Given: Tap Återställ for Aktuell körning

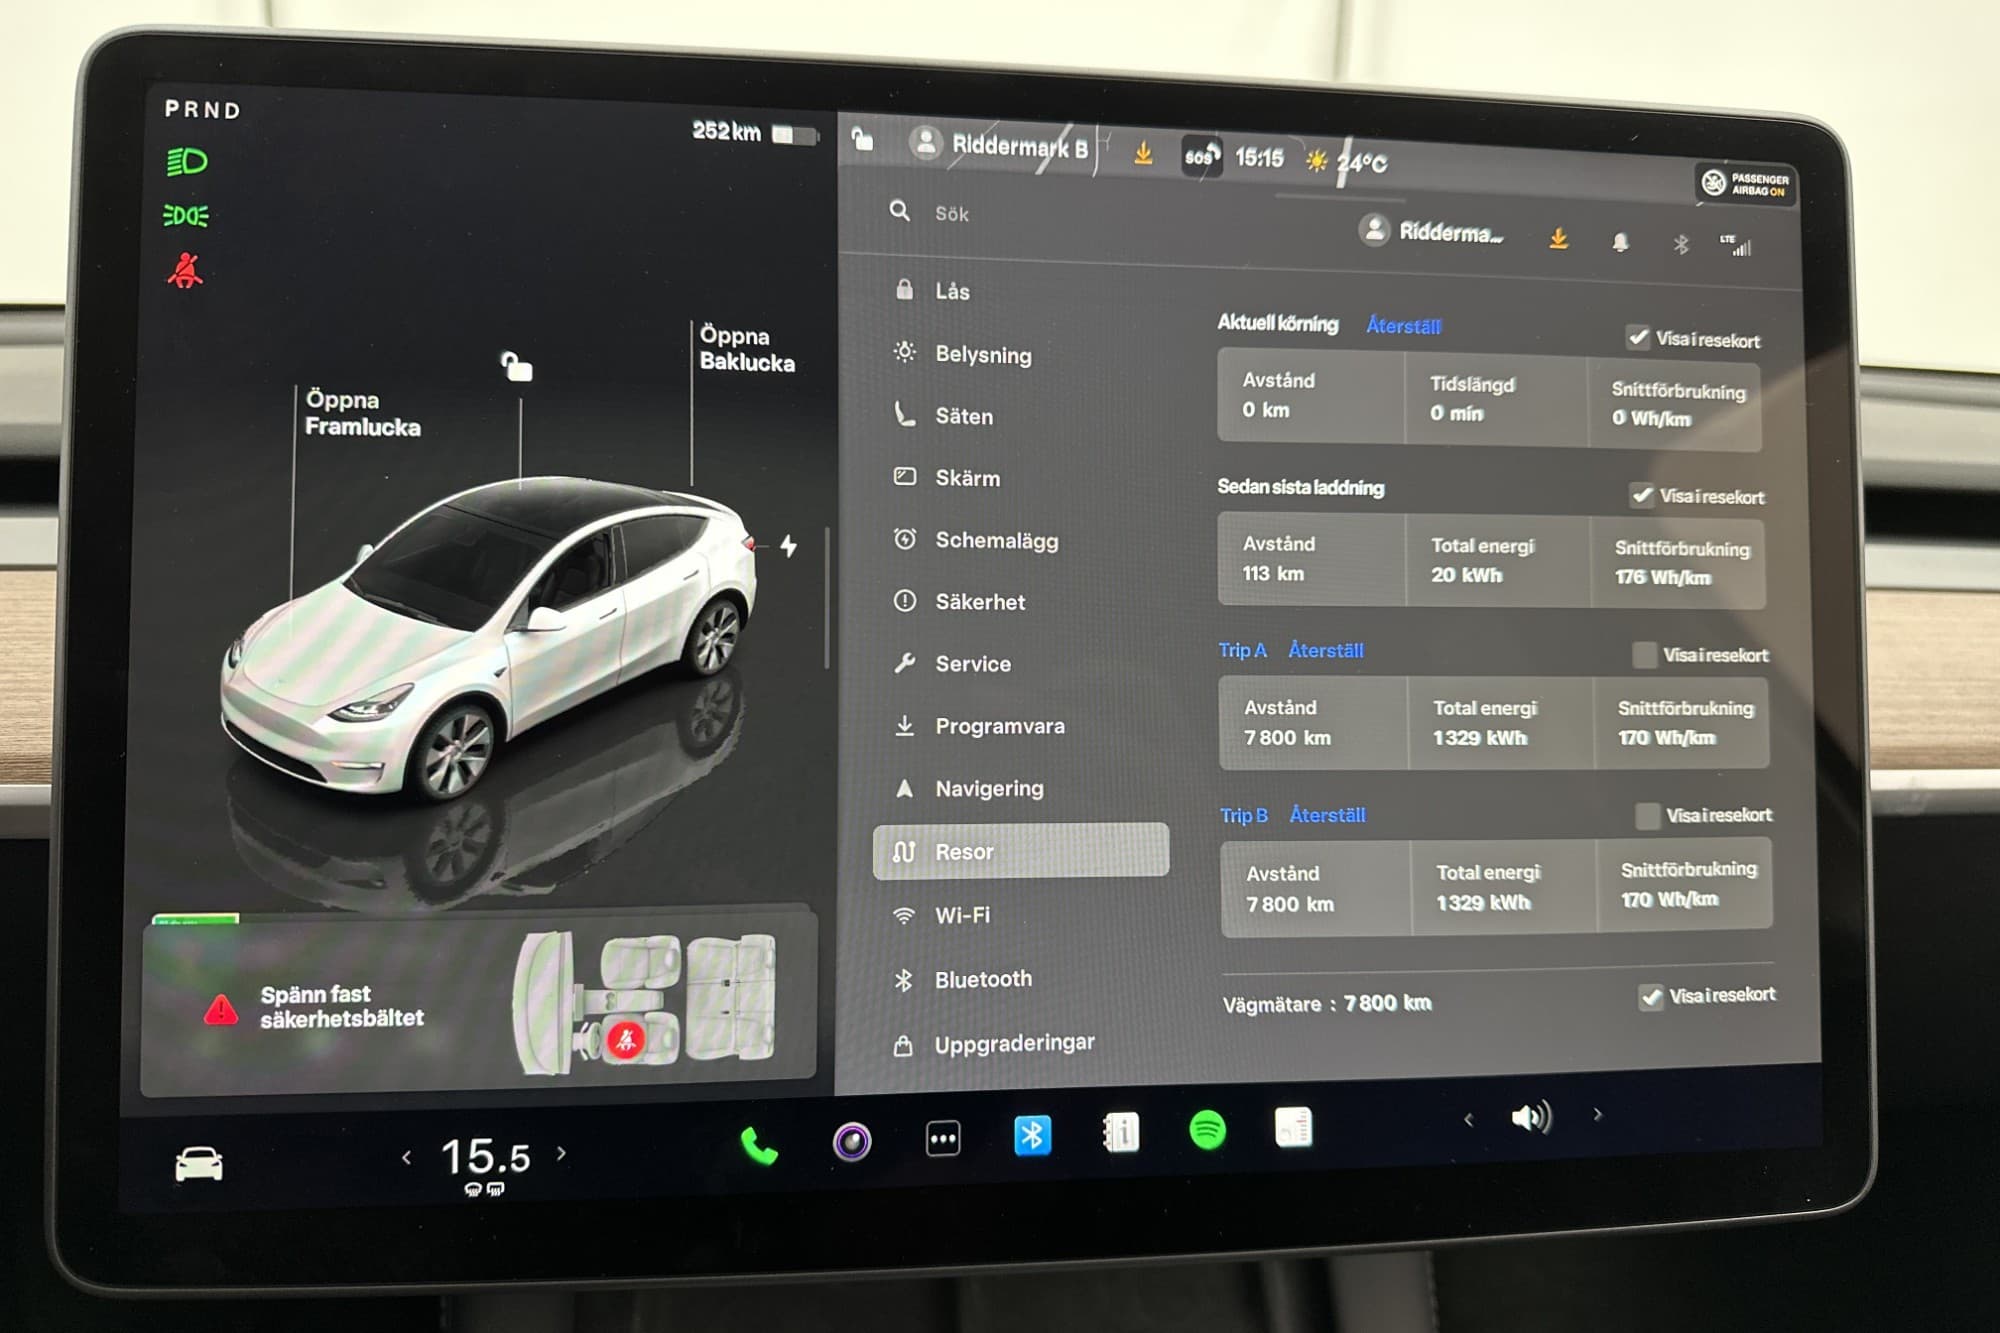Looking at the screenshot, I should point(1404,326).
